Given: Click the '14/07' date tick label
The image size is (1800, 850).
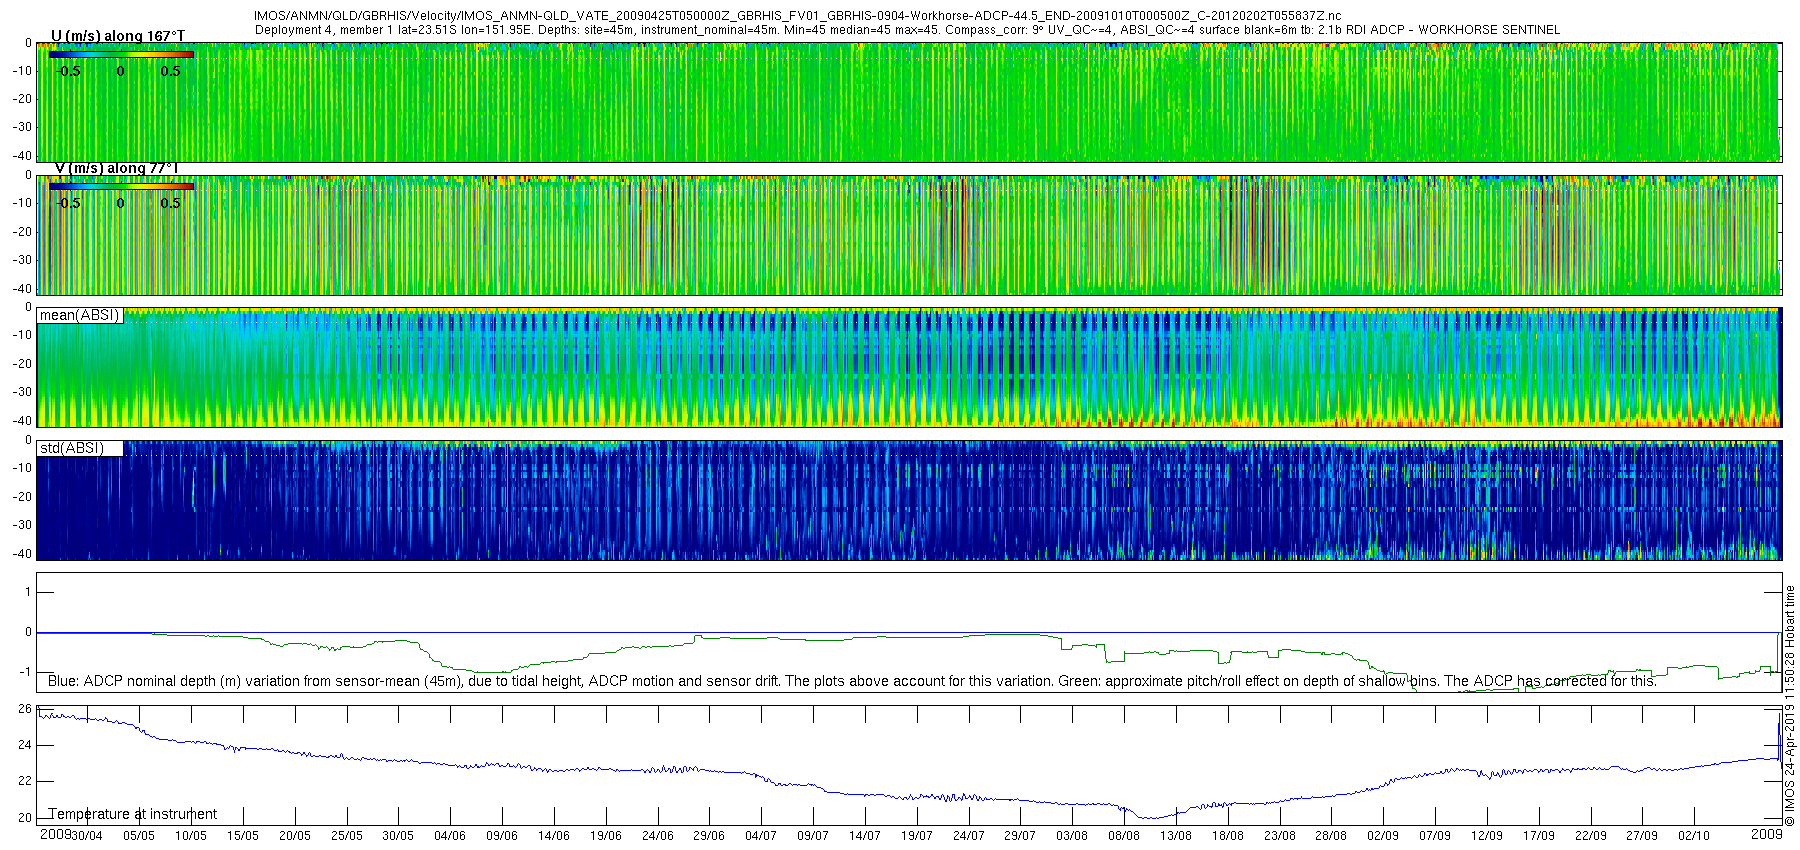Looking at the screenshot, I should point(865,836).
